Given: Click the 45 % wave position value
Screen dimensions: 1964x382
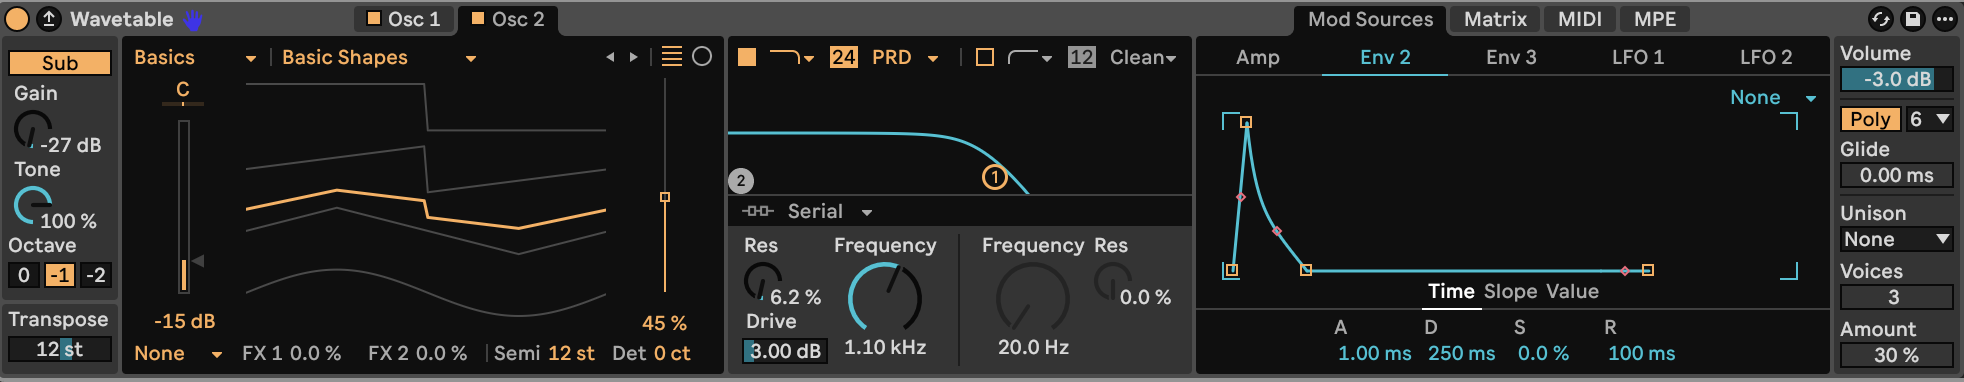Looking at the screenshot, I should [664, 324].
